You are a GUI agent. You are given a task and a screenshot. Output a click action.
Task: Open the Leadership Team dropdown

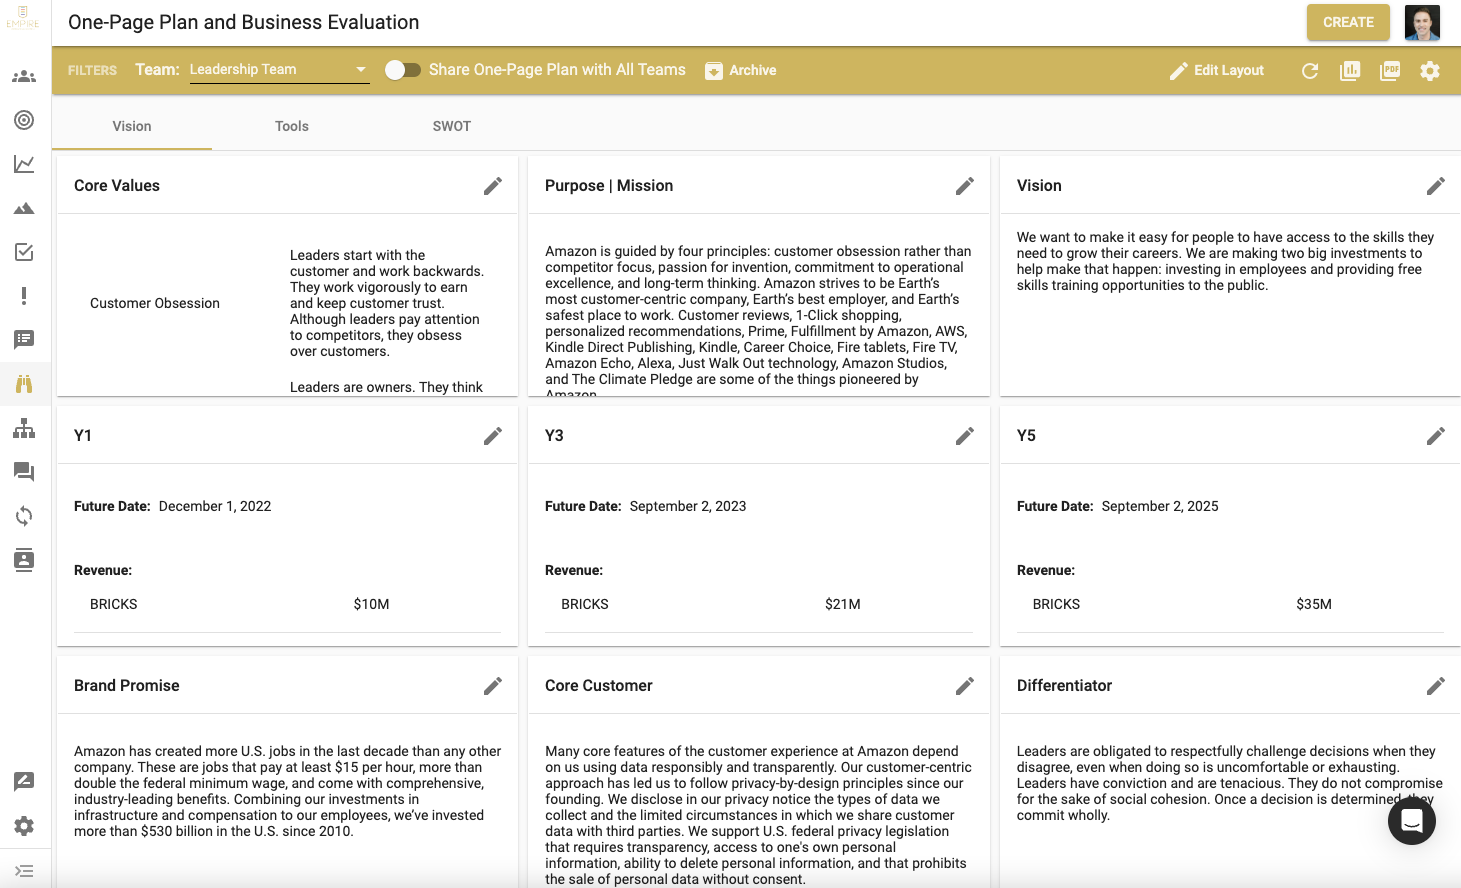[x=279, y=70]
